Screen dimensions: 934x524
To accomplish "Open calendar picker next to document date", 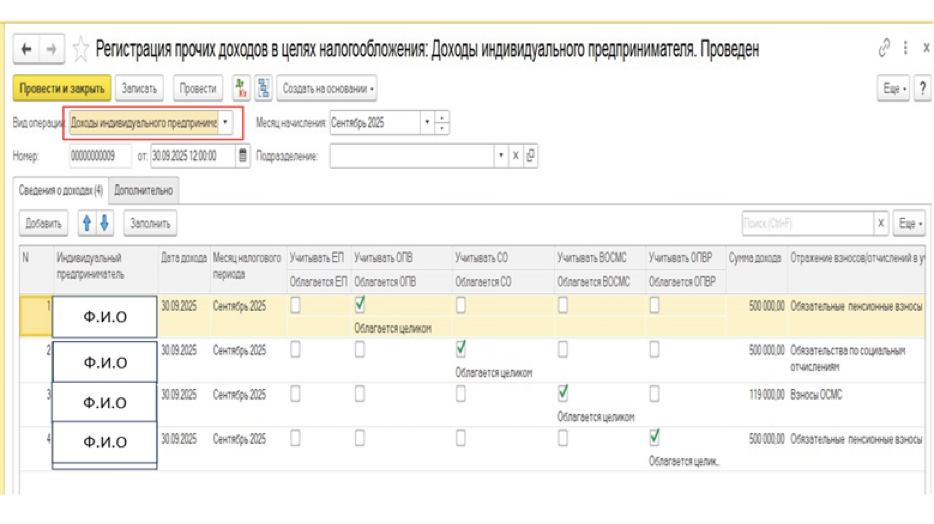I will (x=243, y=155).
